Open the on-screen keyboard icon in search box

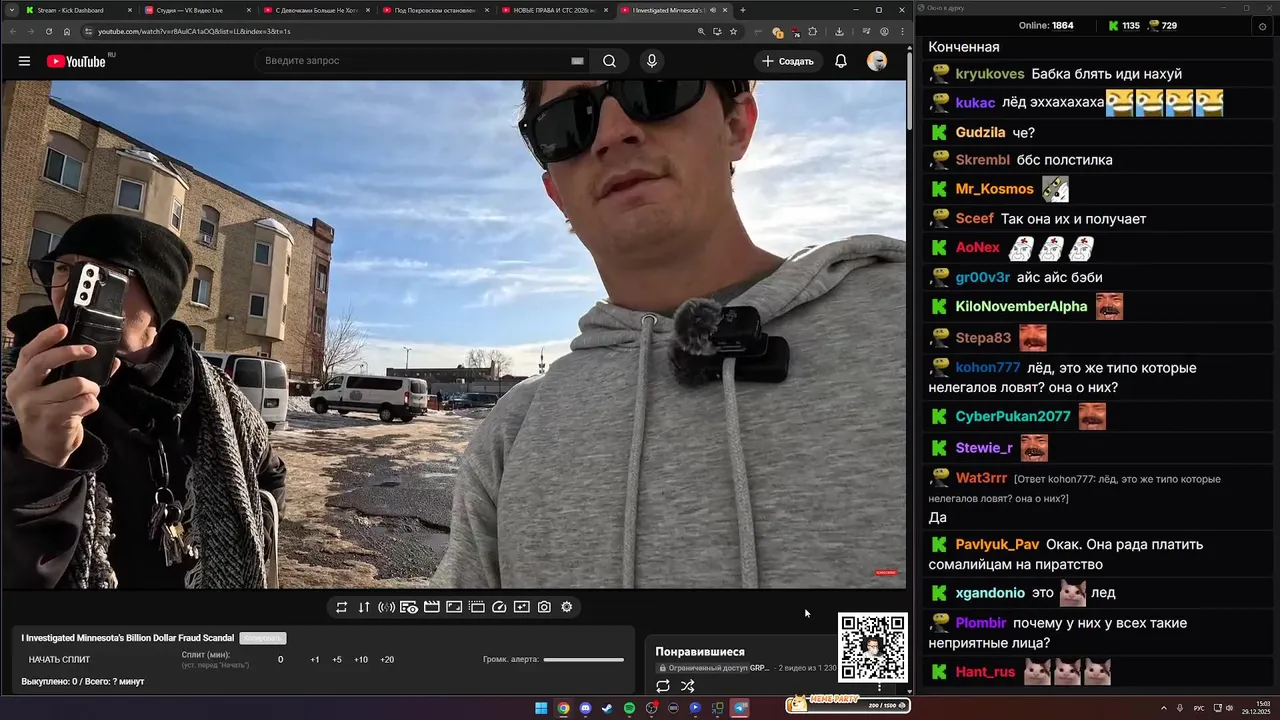(577, 61)
